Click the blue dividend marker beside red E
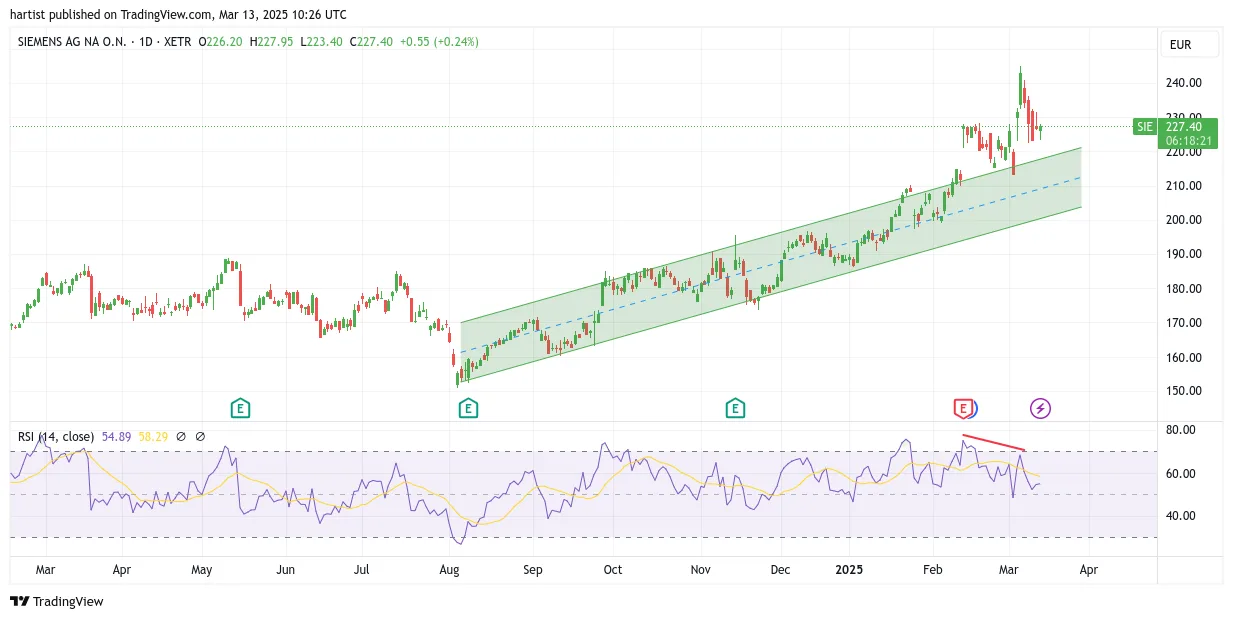This screenshot has width=1233, height=619. (975, 408)
